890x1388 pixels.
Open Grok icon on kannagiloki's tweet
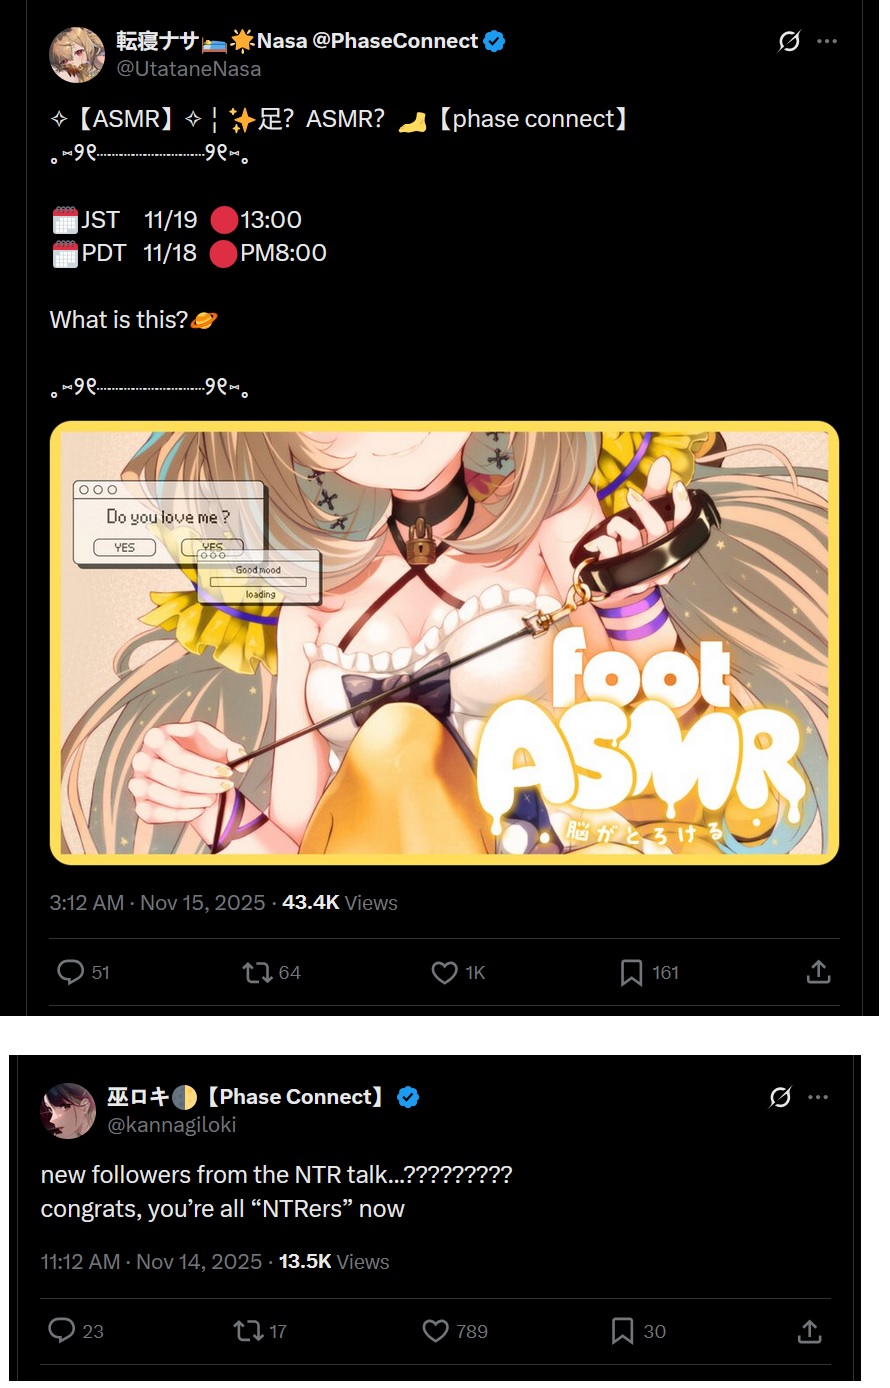pos(780,1097)
